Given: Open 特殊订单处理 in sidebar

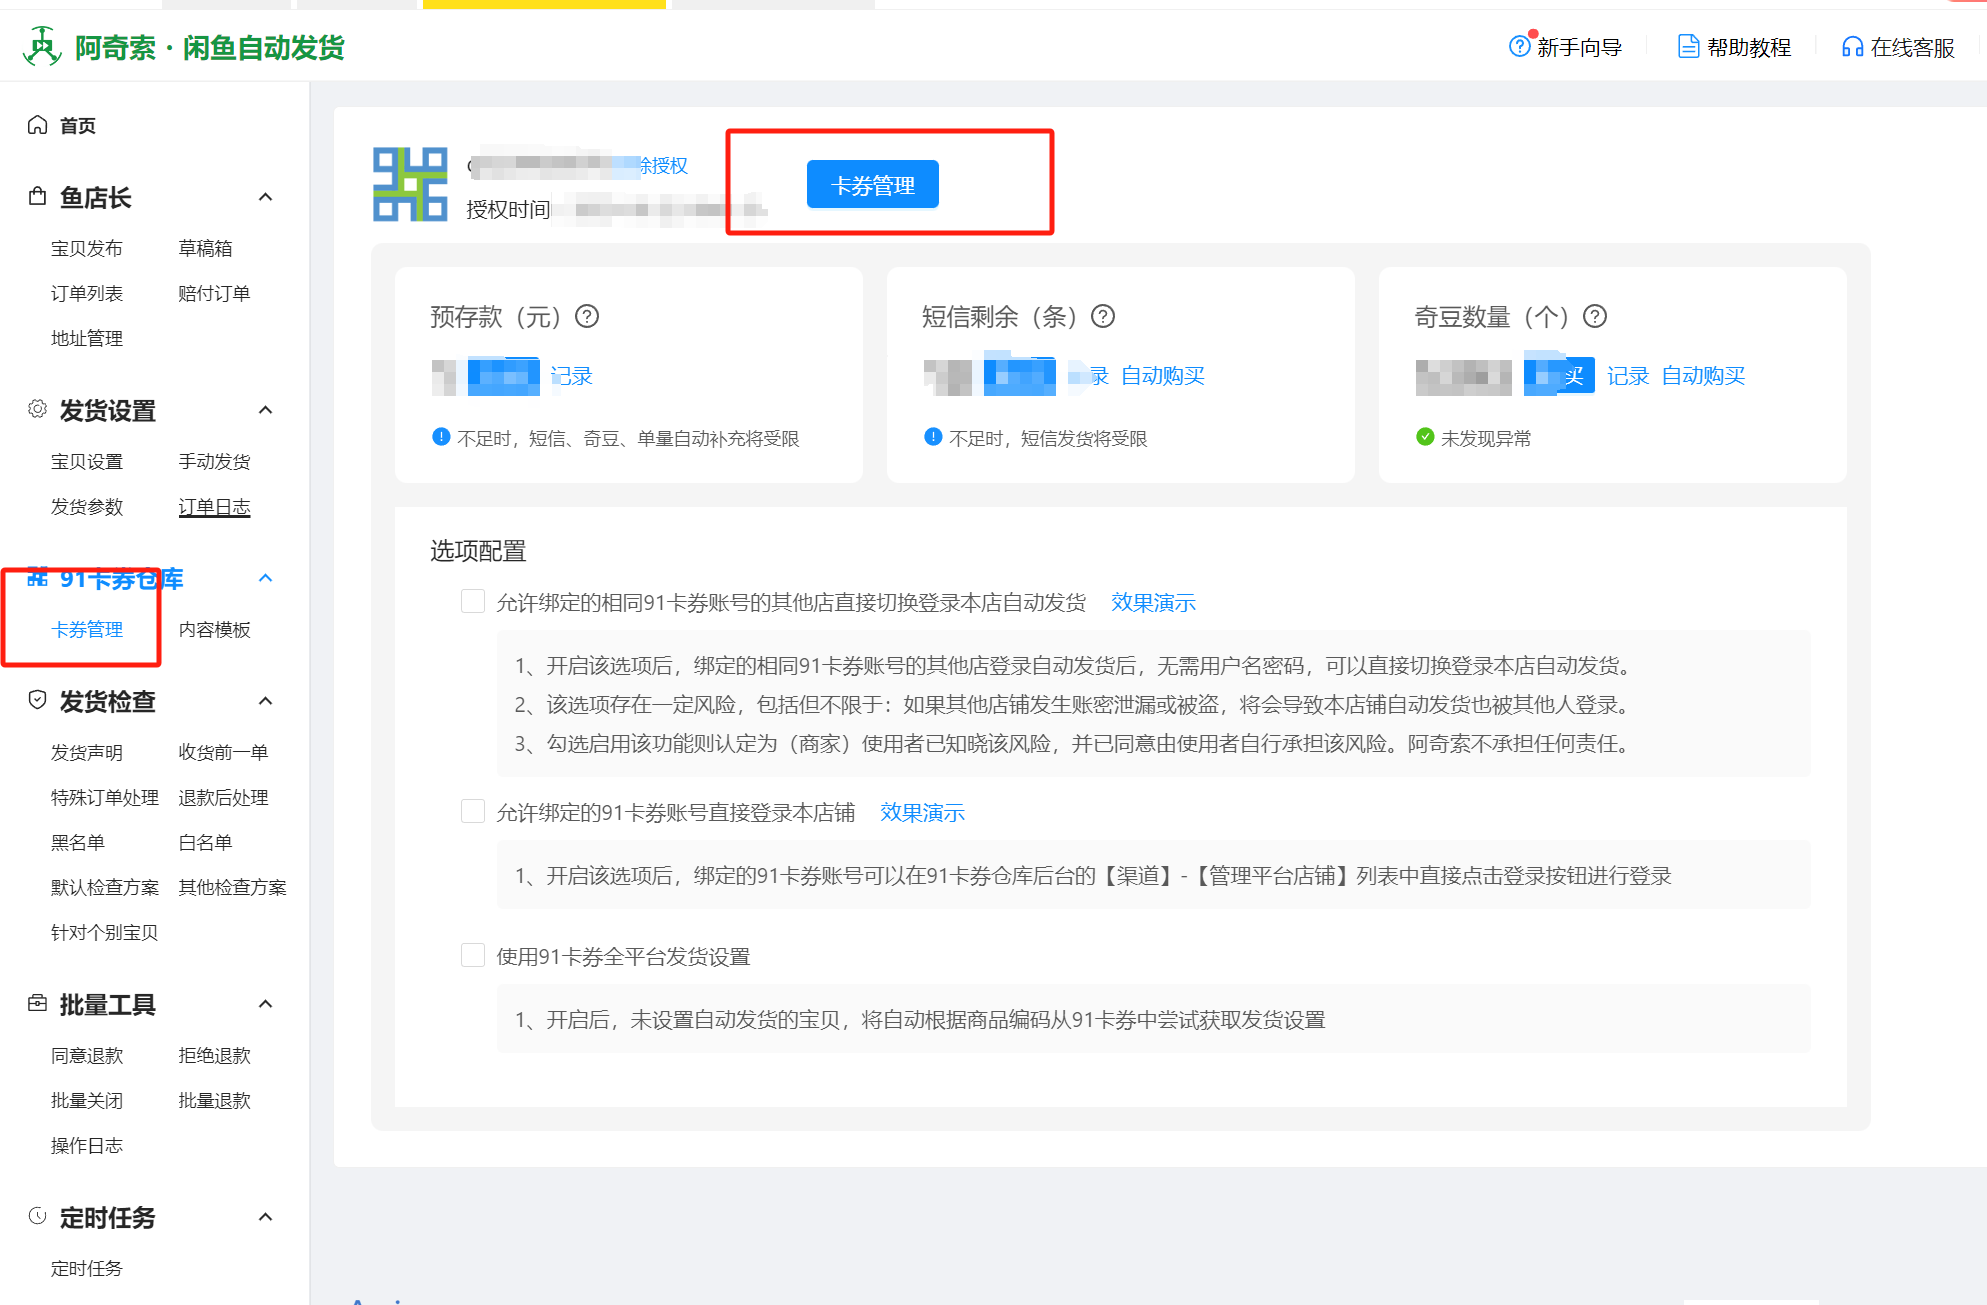Looking at the screenshot, I should coord(105,797).
